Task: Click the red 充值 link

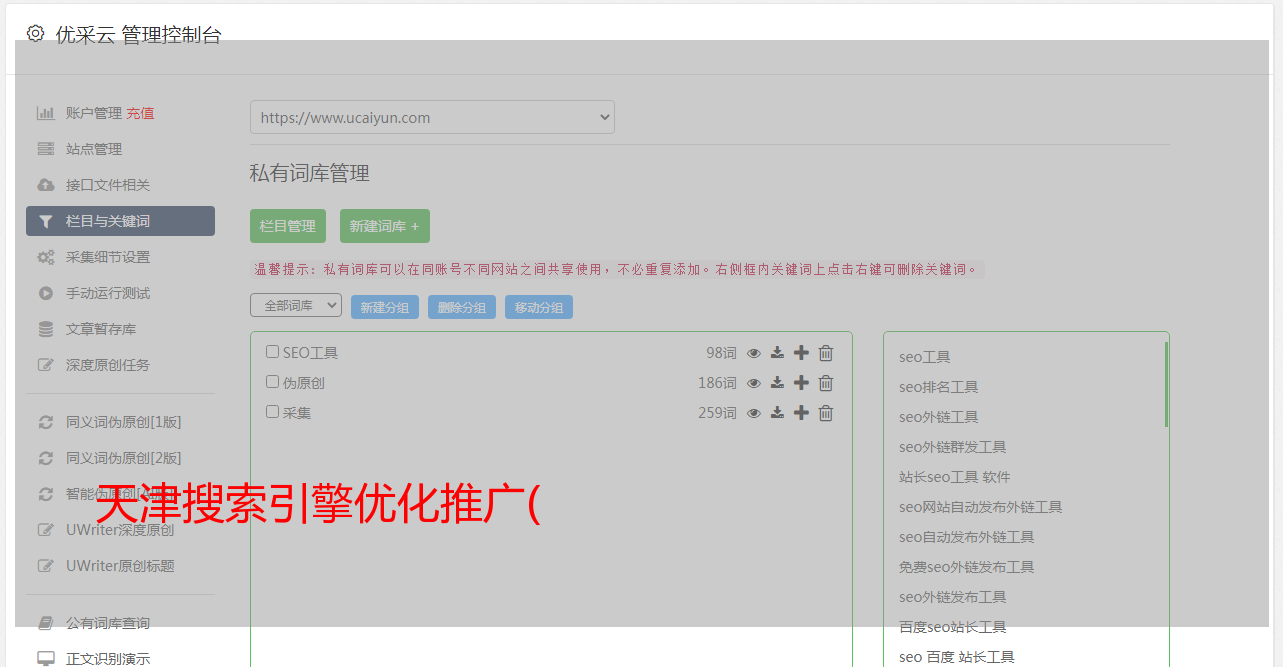Action: pyautogui.click(x=140, y=113)
